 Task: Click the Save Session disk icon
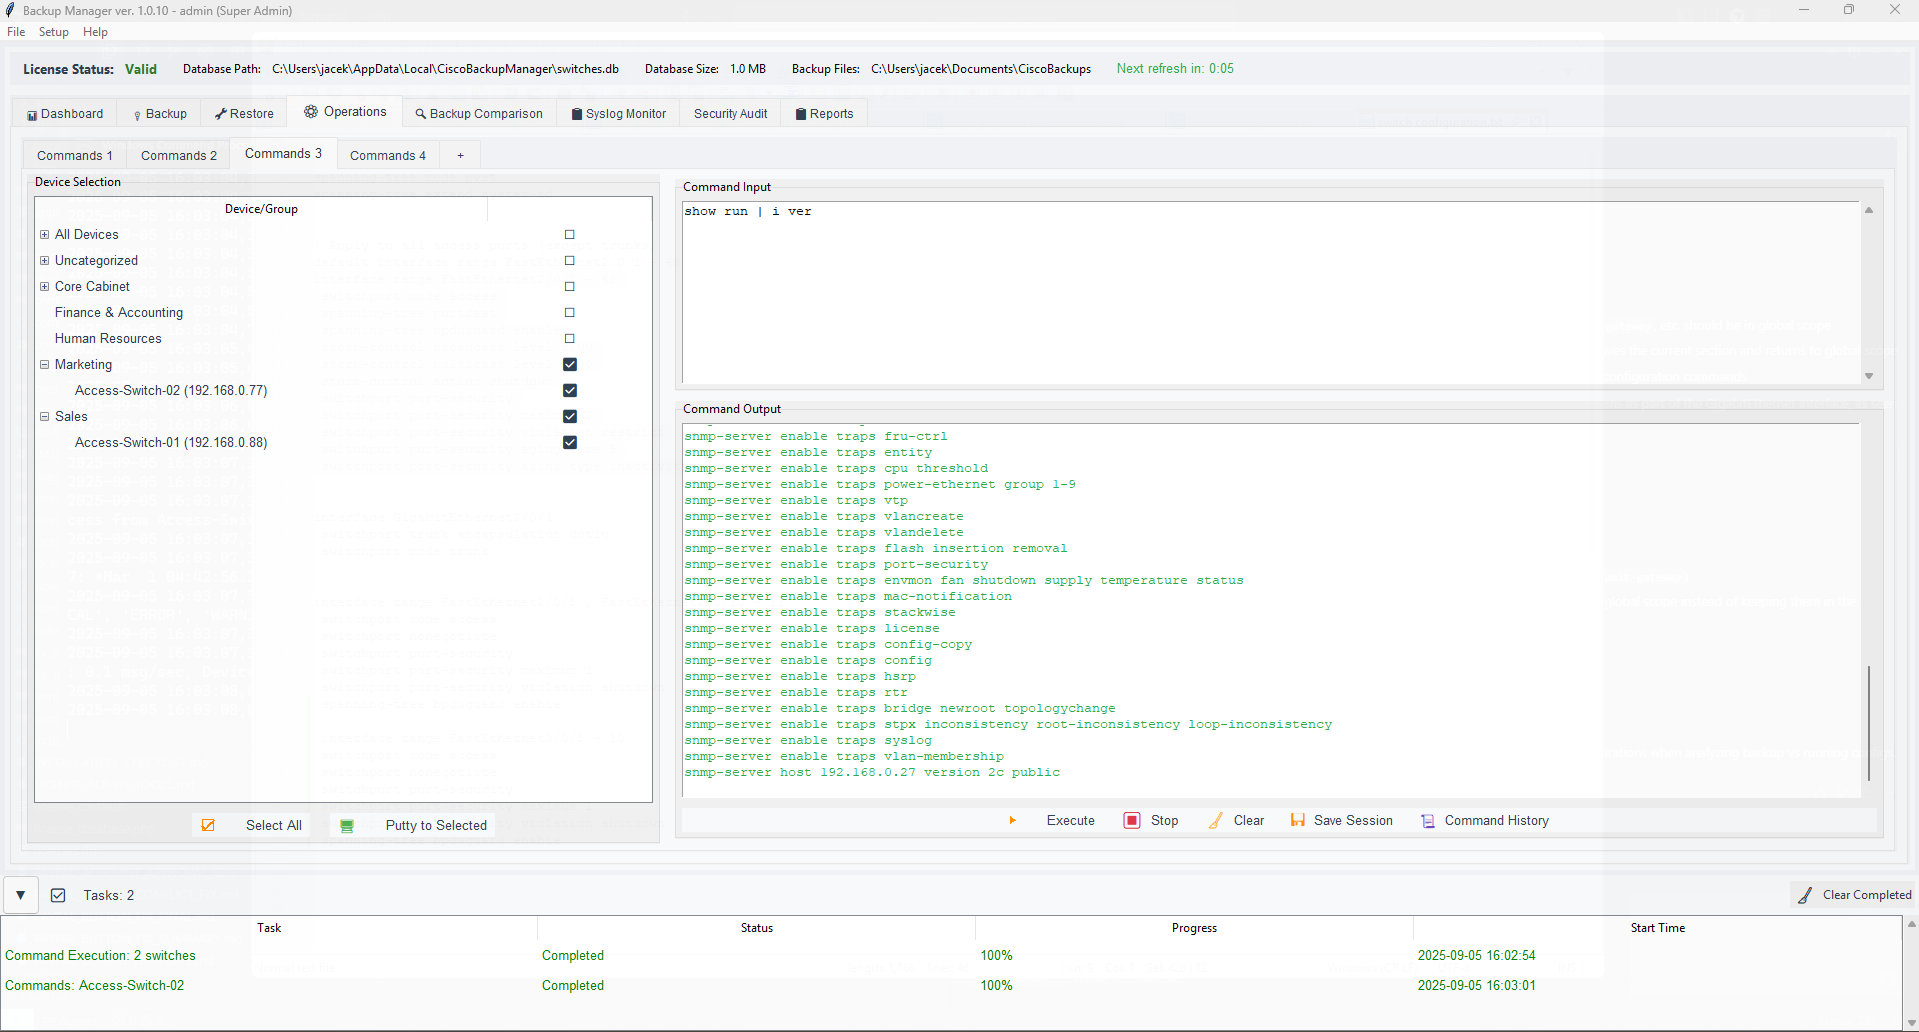coord(1298,820)
